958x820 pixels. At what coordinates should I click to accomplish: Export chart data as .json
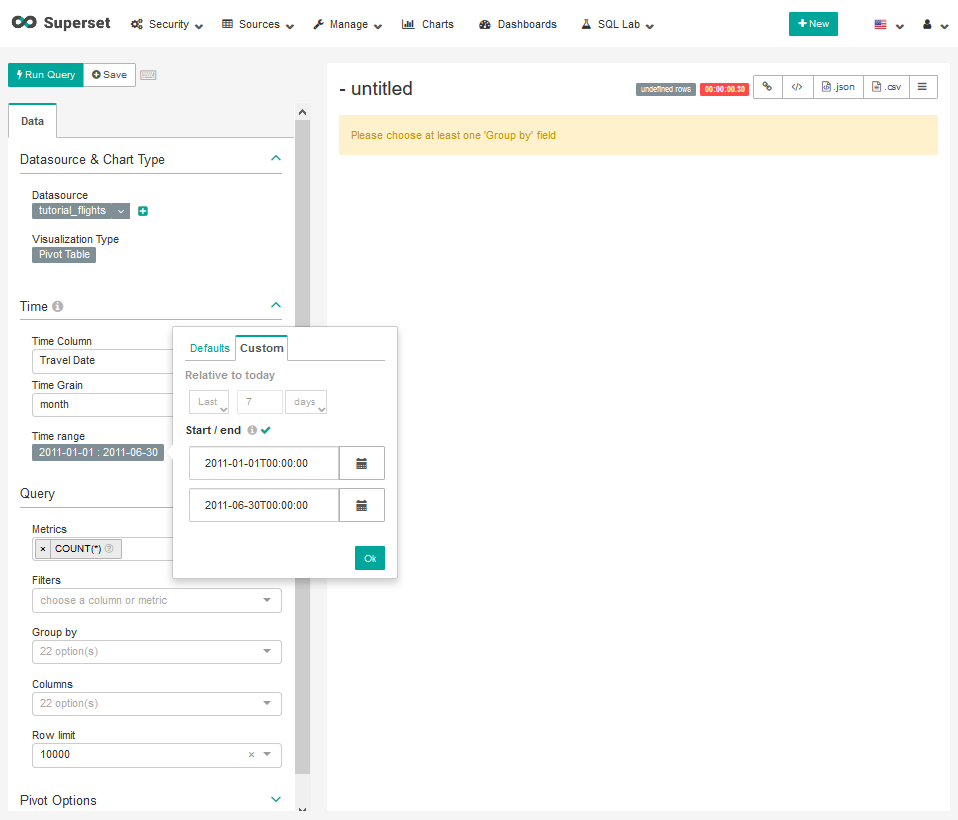click(838, 87)
